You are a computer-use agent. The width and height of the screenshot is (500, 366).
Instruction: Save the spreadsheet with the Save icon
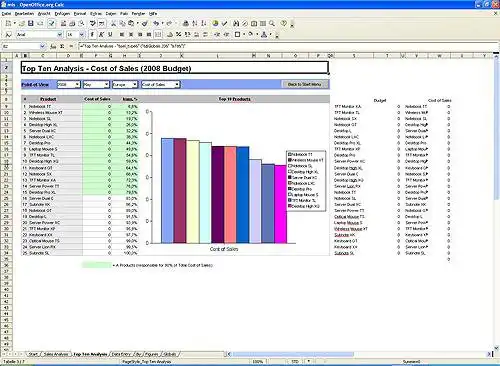click(x=31, y=23)
